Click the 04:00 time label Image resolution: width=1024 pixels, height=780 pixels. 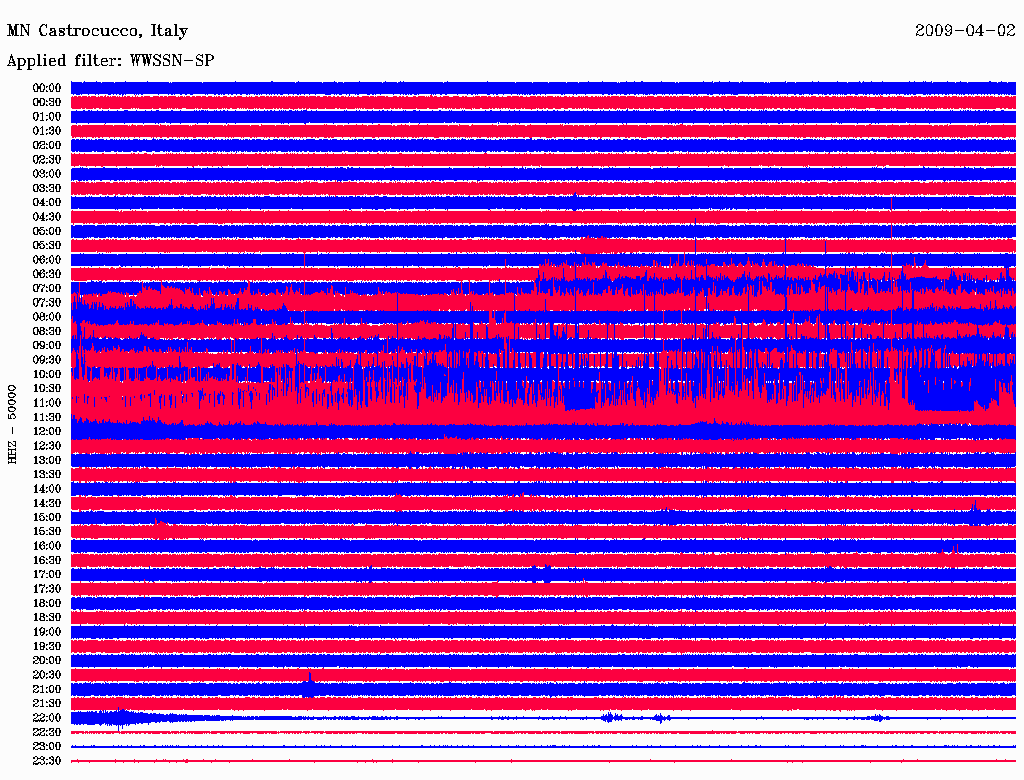47,203
